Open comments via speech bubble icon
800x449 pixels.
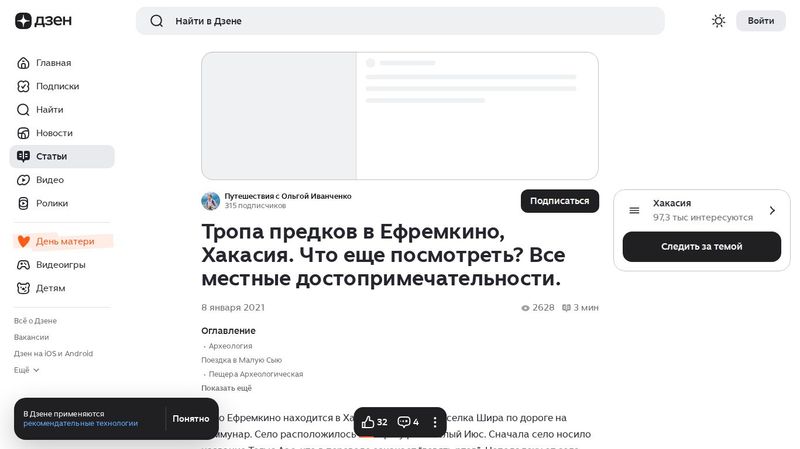click(x=404, y=422)
